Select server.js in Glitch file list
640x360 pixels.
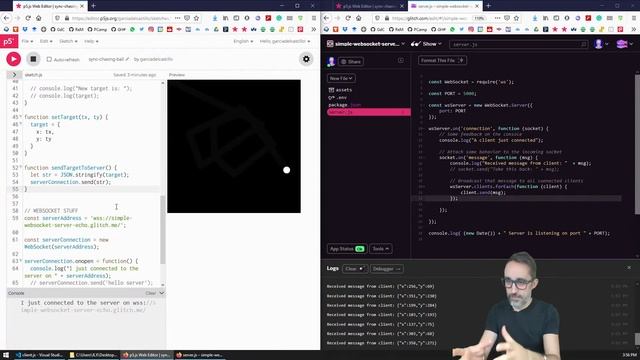(x=369, y=112)
